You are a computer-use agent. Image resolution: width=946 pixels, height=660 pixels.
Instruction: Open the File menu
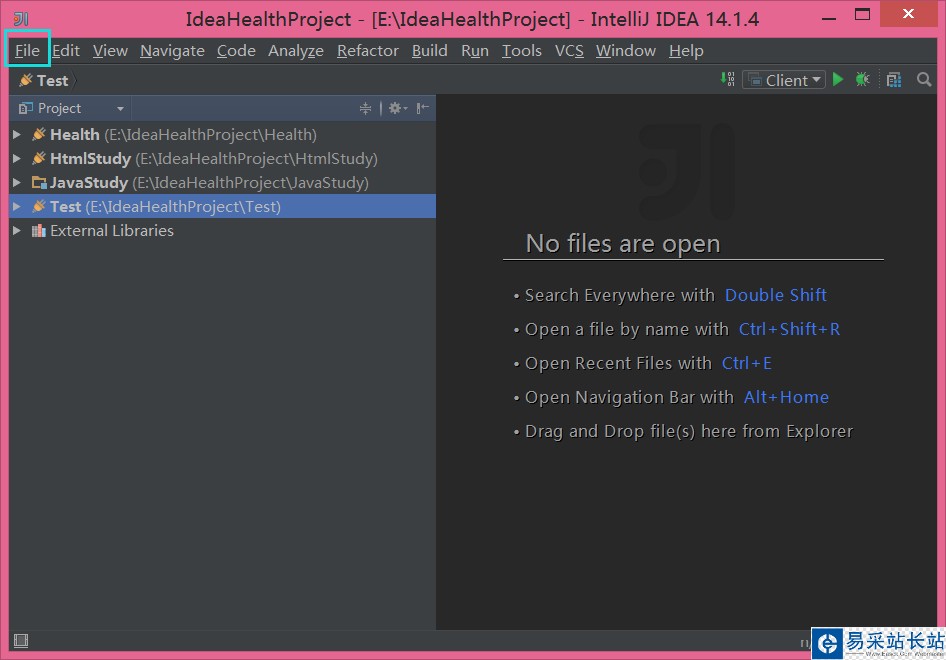click(27, 50)
